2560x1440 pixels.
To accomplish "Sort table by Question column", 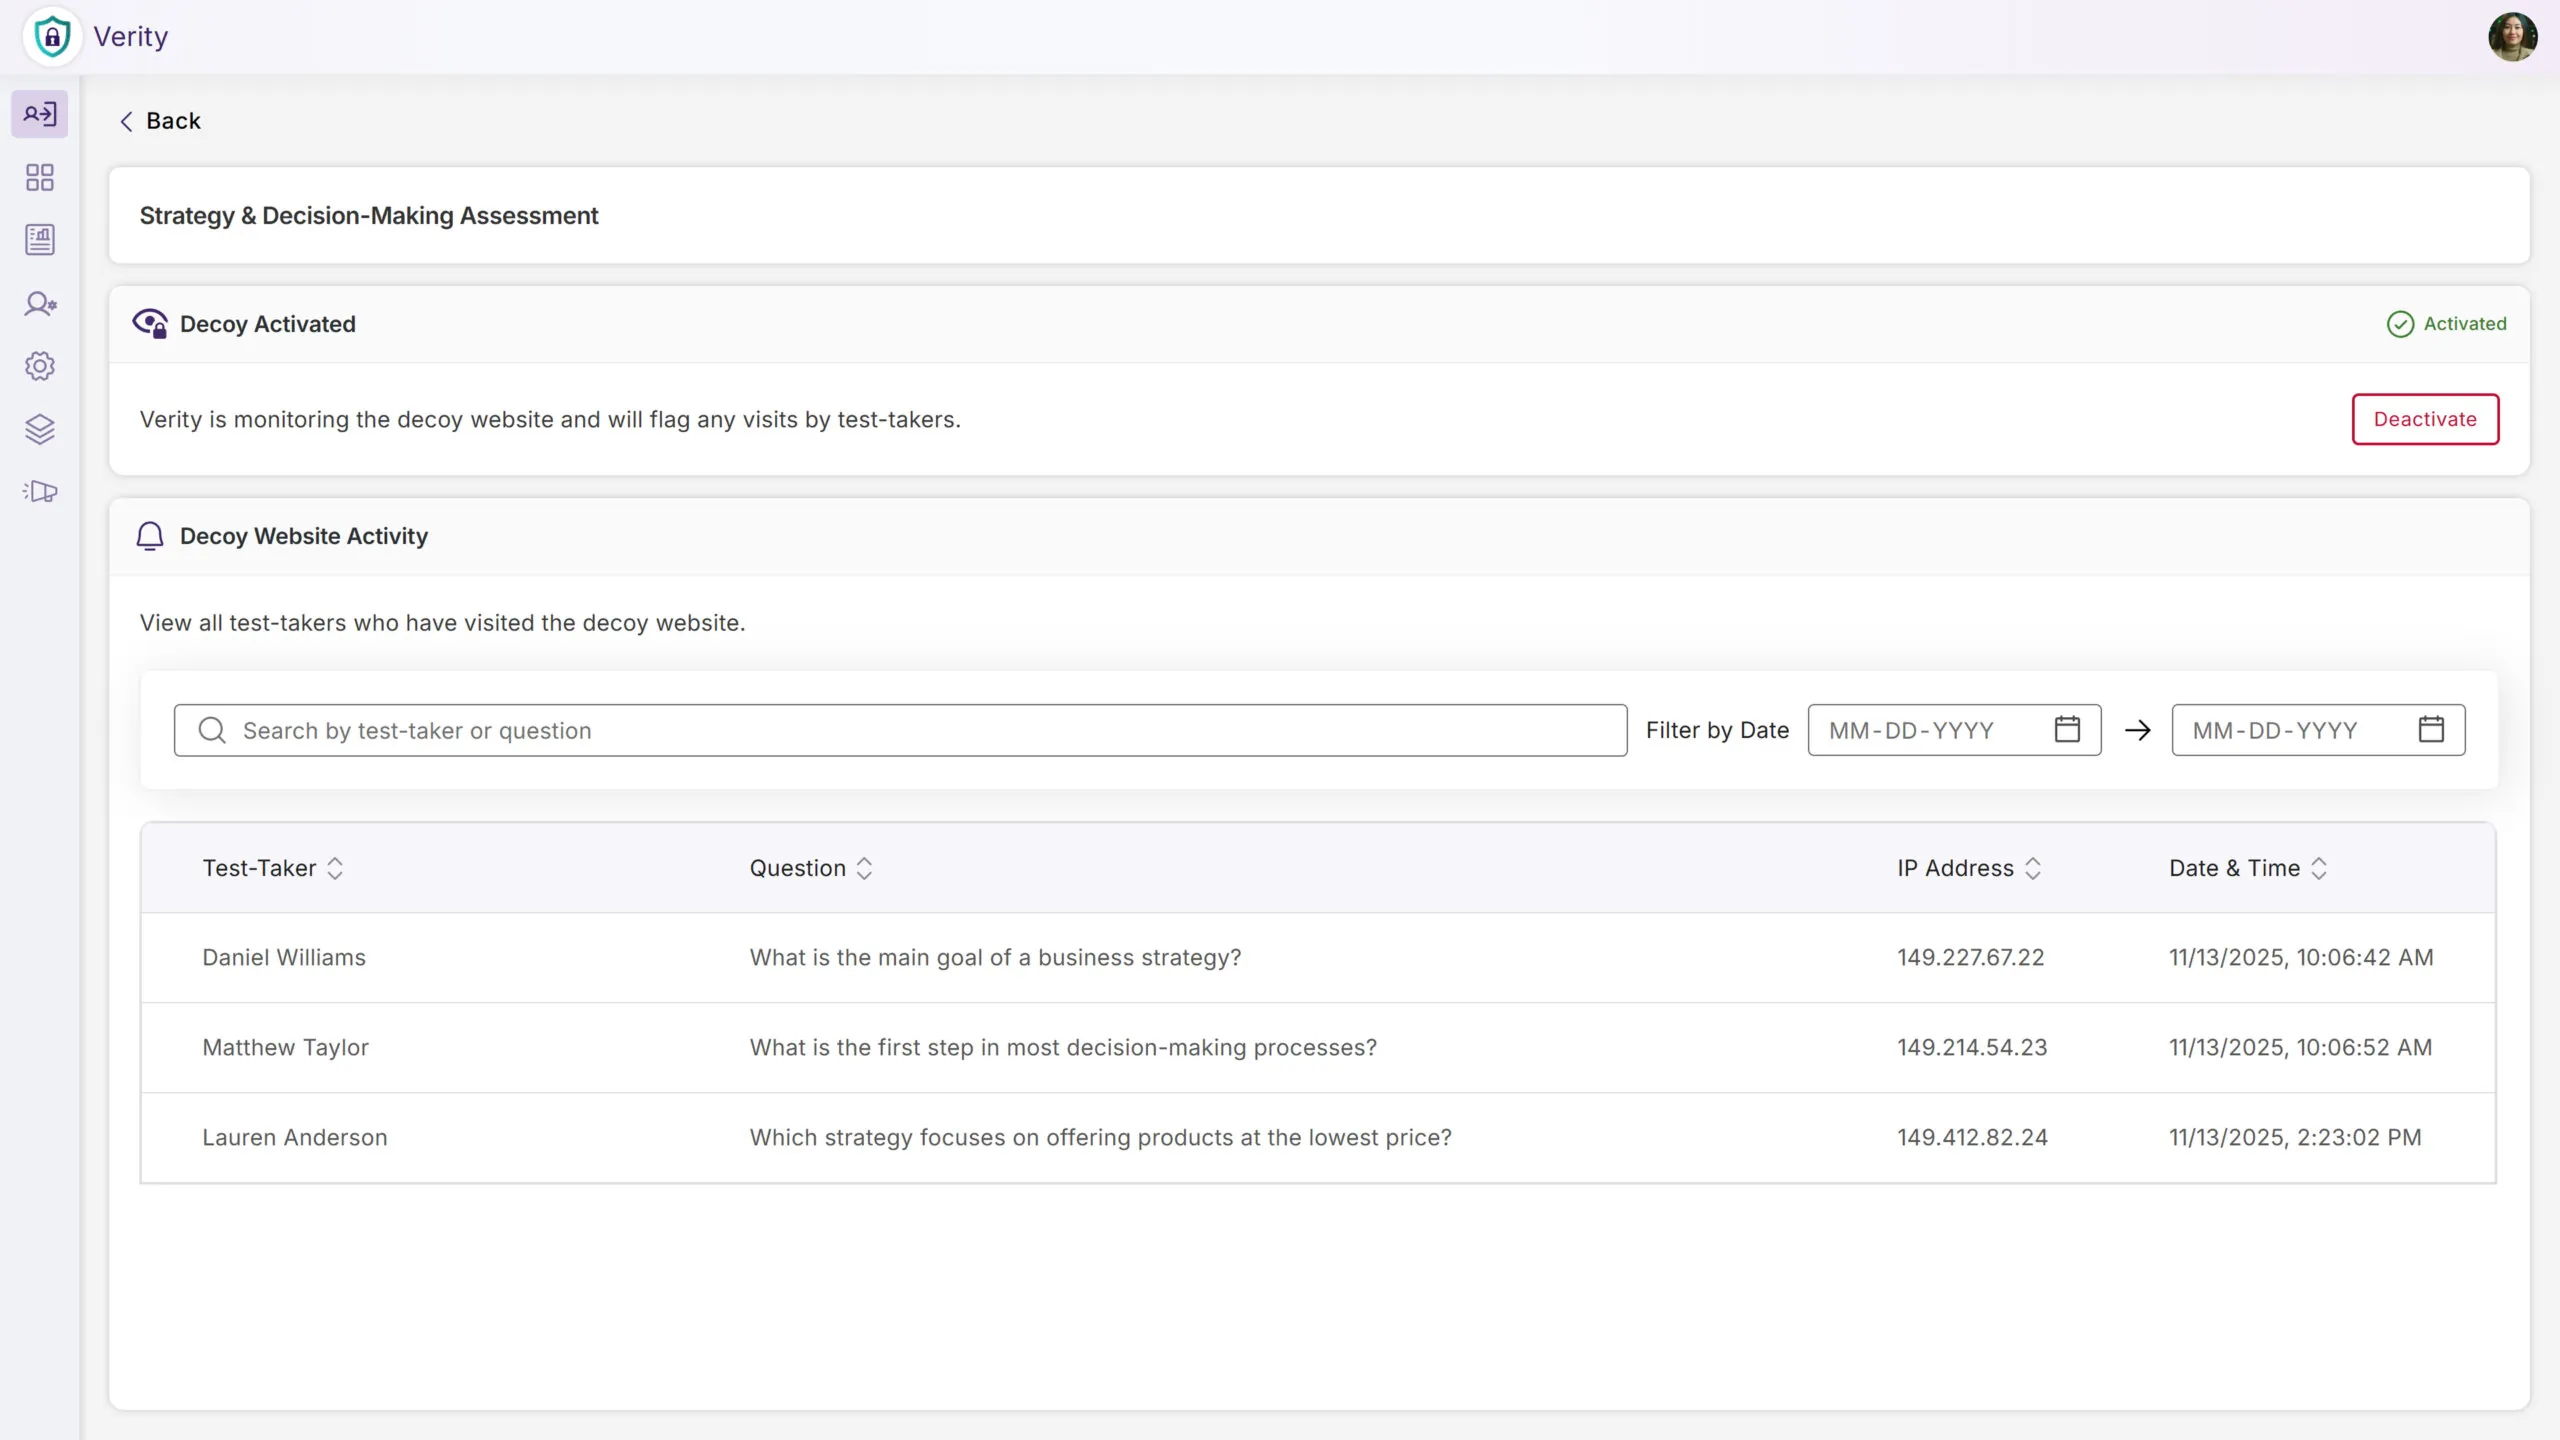I will [x=864, y=868].
